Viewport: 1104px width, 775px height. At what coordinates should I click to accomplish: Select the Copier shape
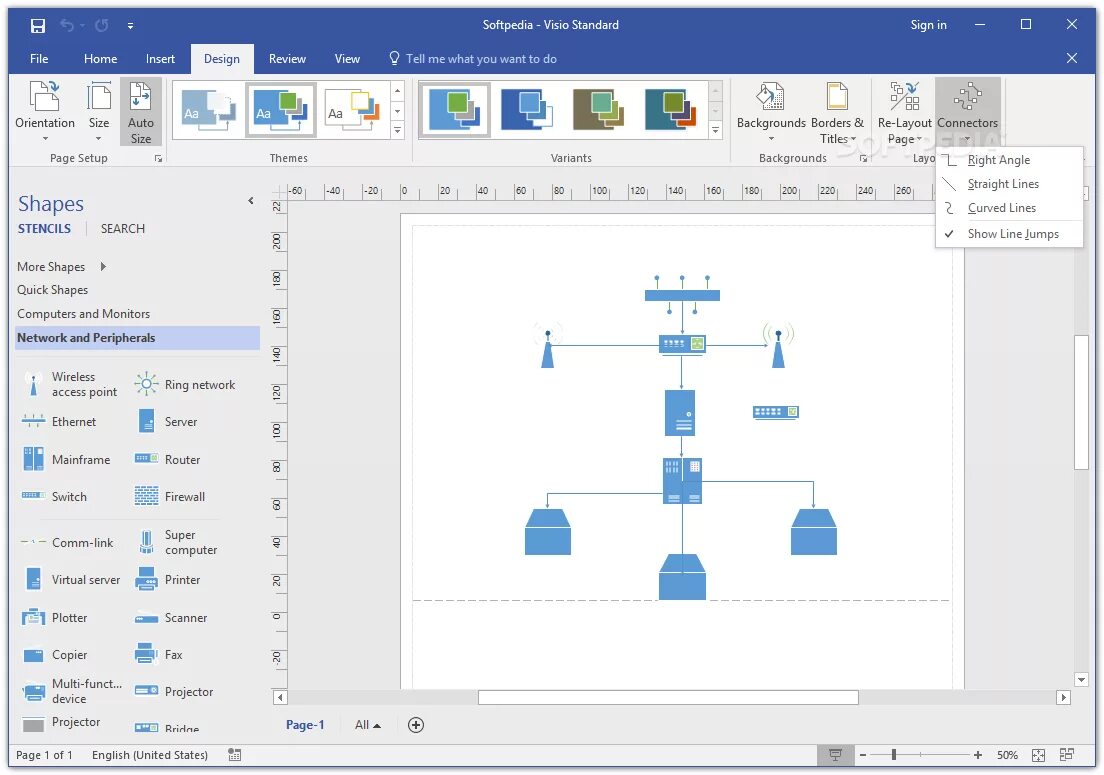[54, 655]
